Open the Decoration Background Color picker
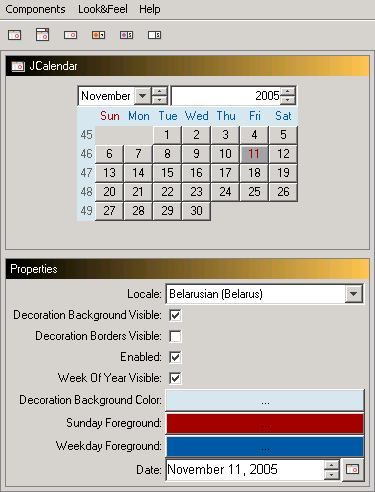 265,400
